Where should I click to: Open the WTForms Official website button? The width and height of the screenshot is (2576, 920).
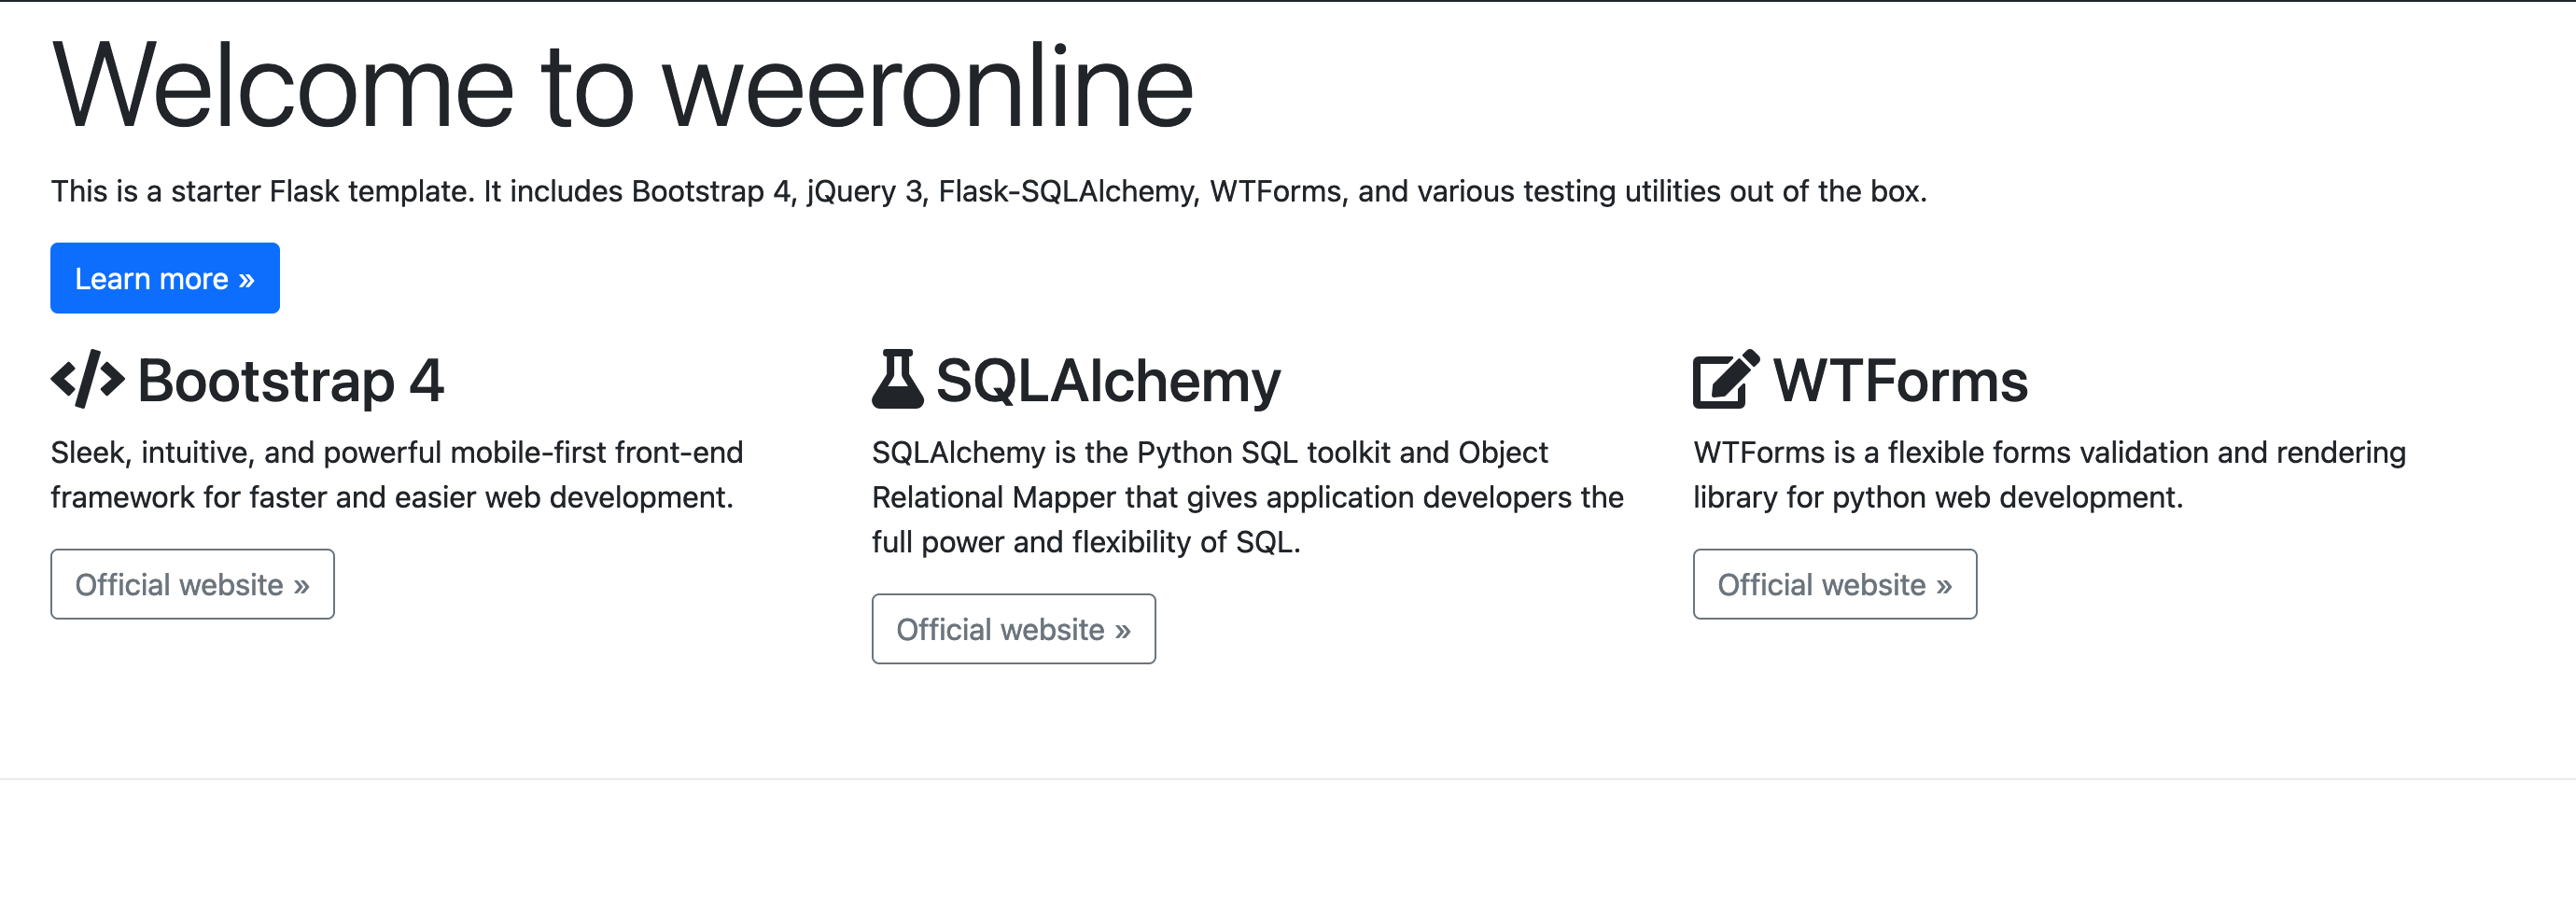tap(1834, 584)
